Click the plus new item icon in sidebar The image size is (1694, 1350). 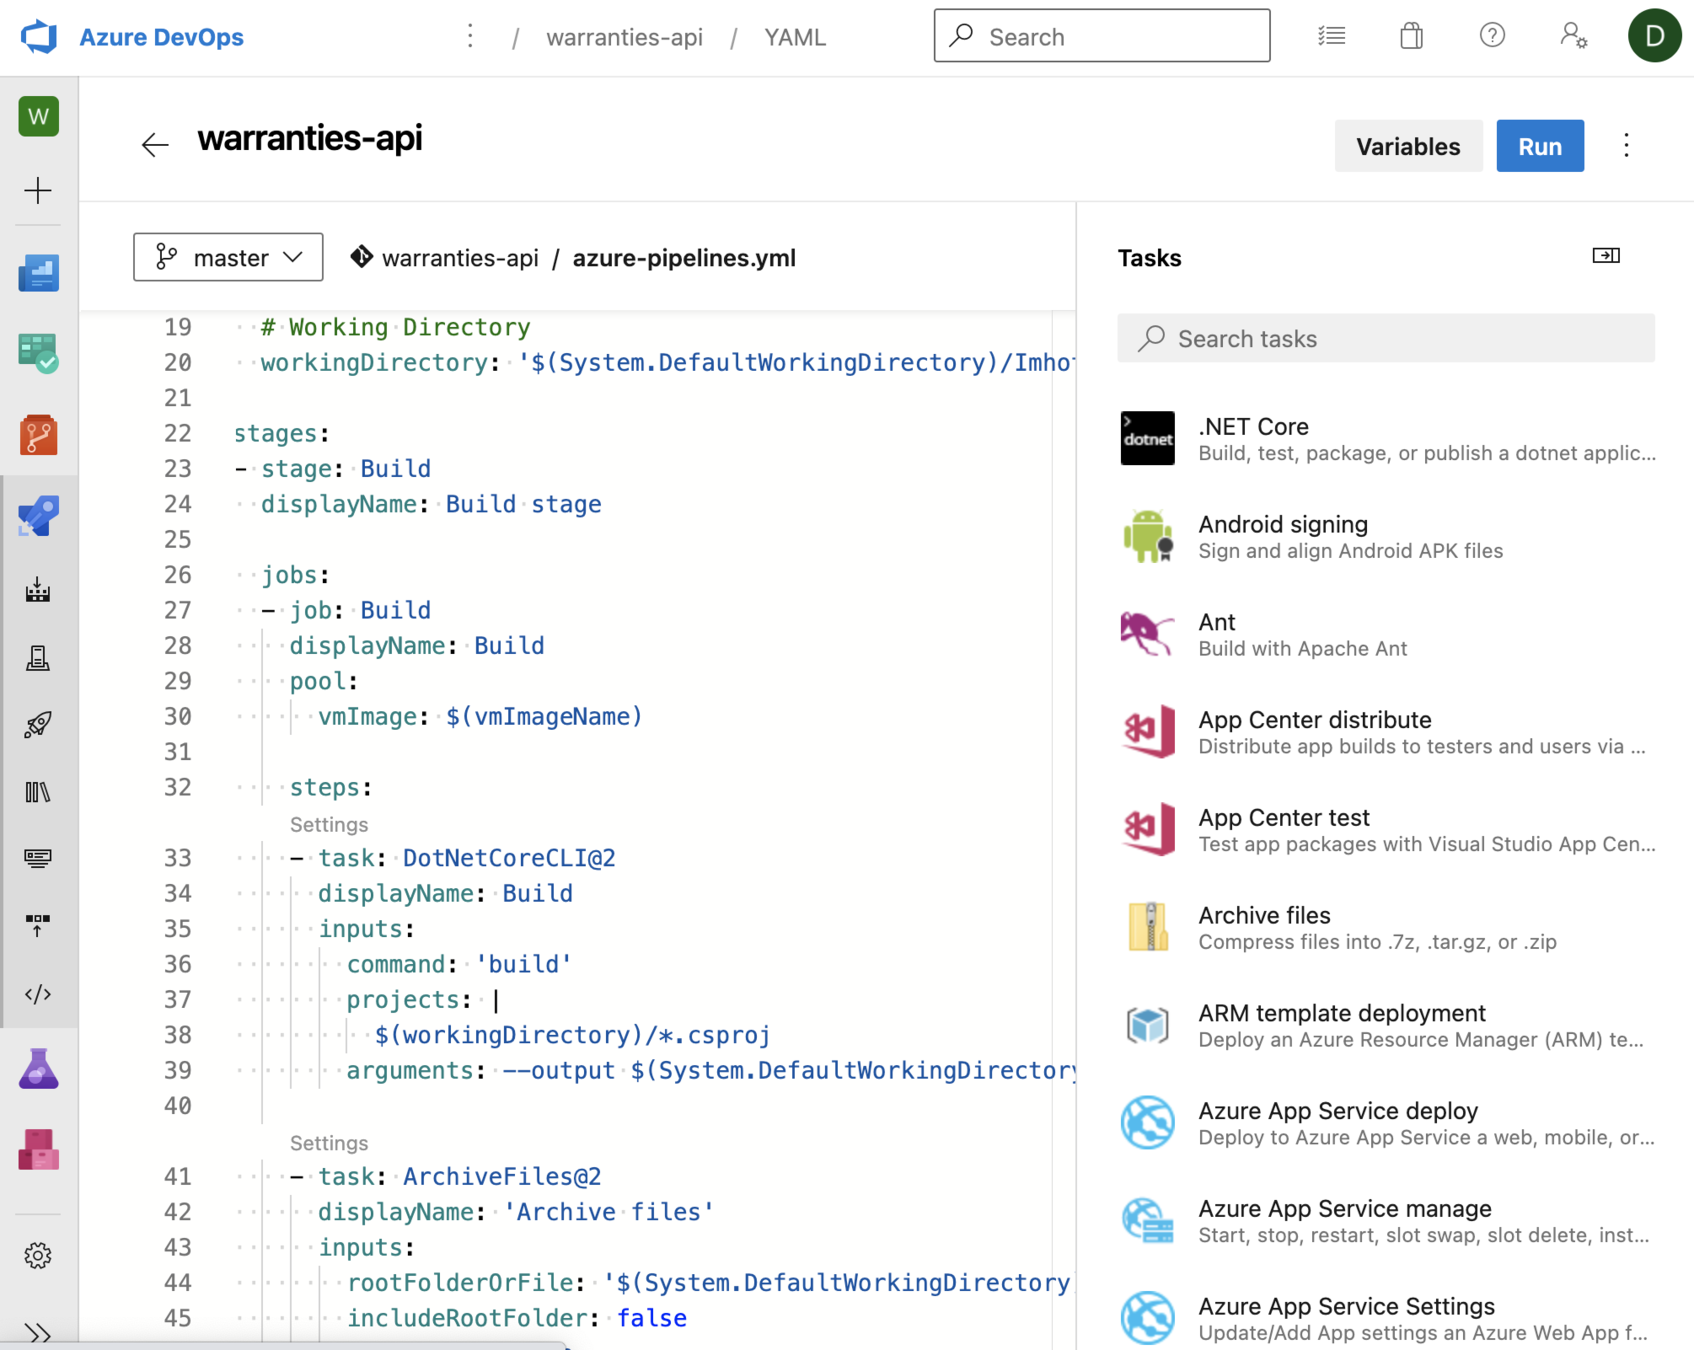coord(38,190)
